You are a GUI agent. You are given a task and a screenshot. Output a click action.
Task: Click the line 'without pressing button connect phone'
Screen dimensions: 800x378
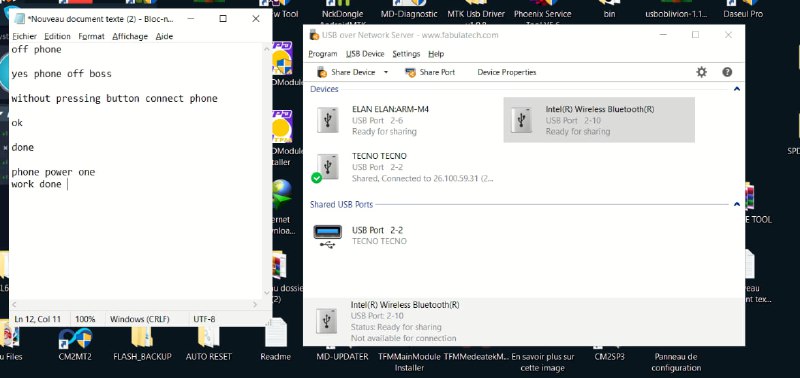(x=114, y=98)
